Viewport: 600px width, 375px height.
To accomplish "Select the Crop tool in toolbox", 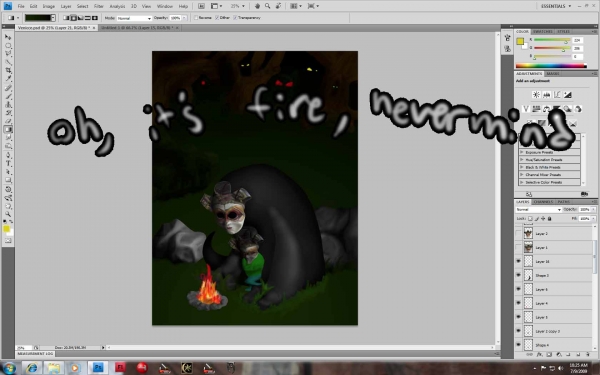I will pyautogui.click(x=8, y=70).
